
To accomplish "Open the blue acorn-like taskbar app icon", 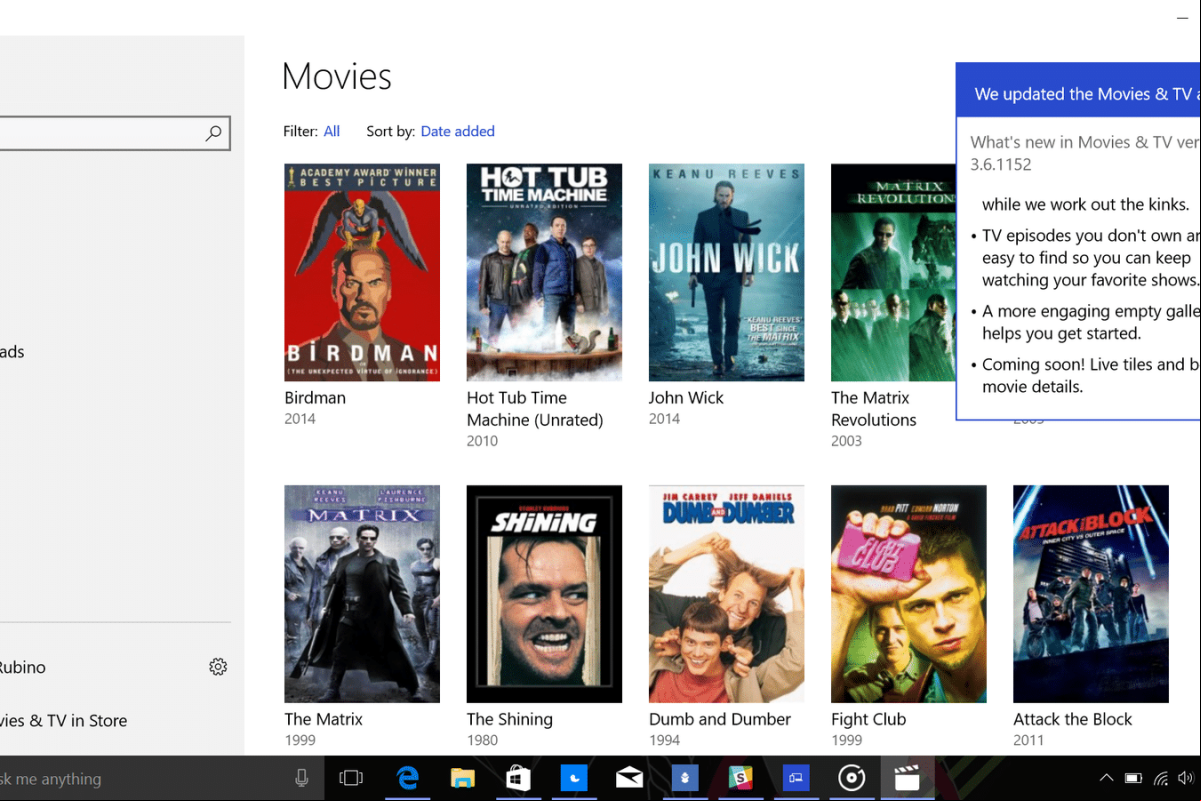I will click(685, 778).
